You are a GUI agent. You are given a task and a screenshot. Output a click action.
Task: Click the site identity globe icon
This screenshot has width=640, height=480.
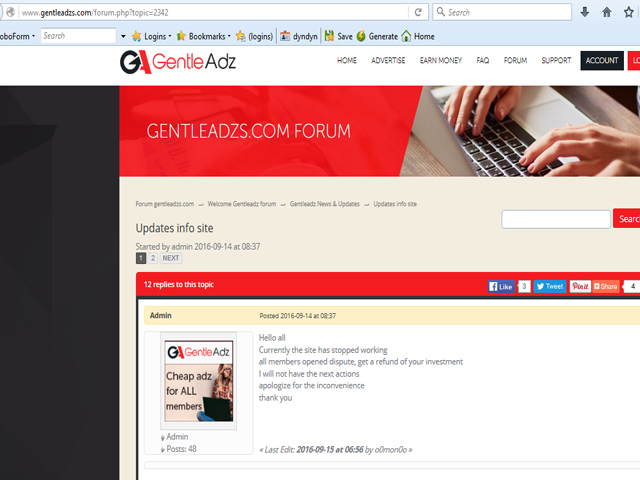coord(10,12)
